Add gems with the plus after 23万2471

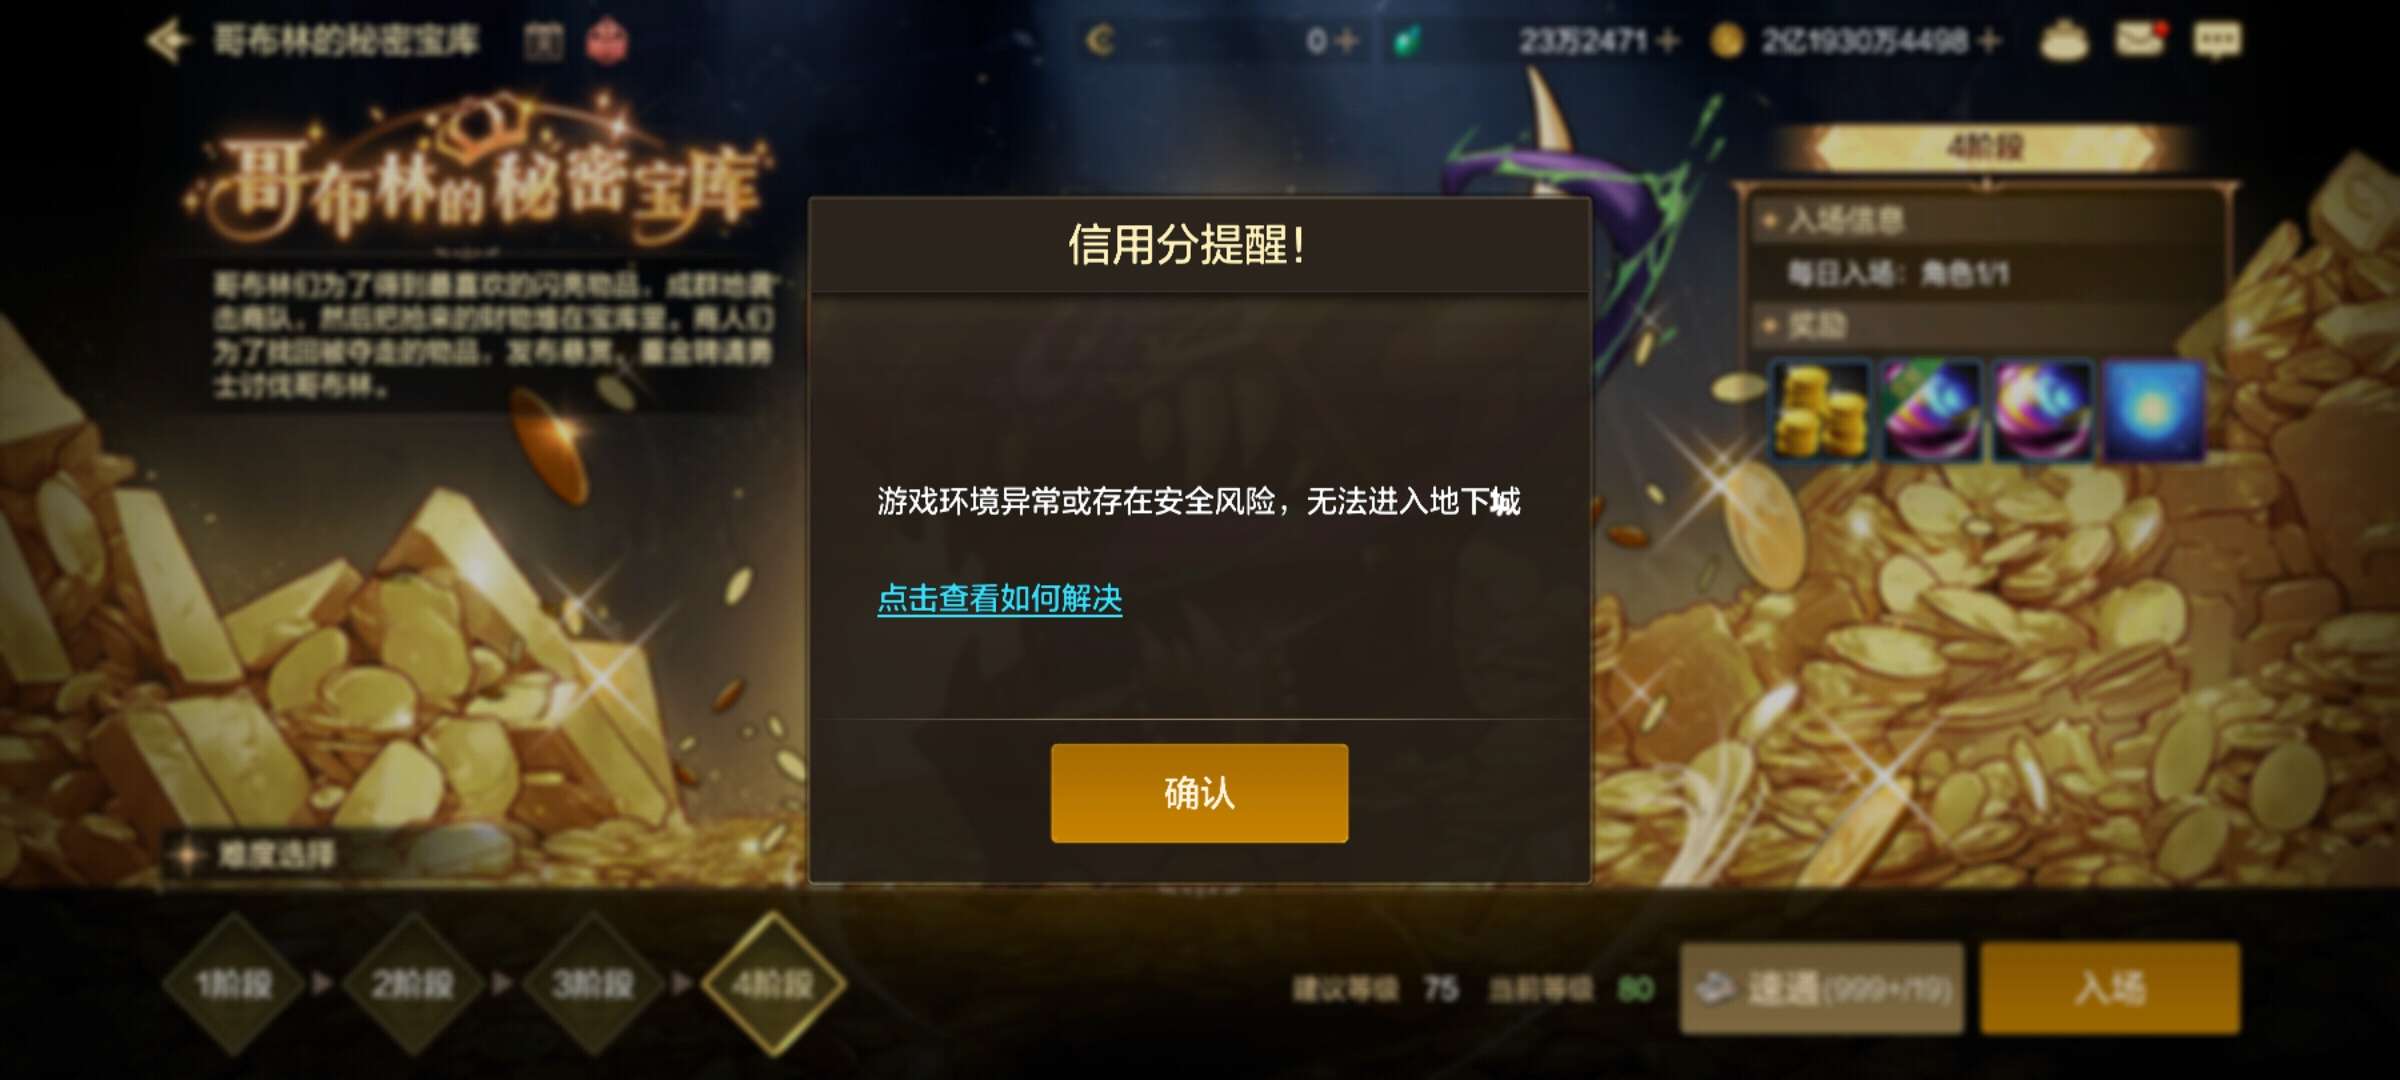pos(1666,41)
